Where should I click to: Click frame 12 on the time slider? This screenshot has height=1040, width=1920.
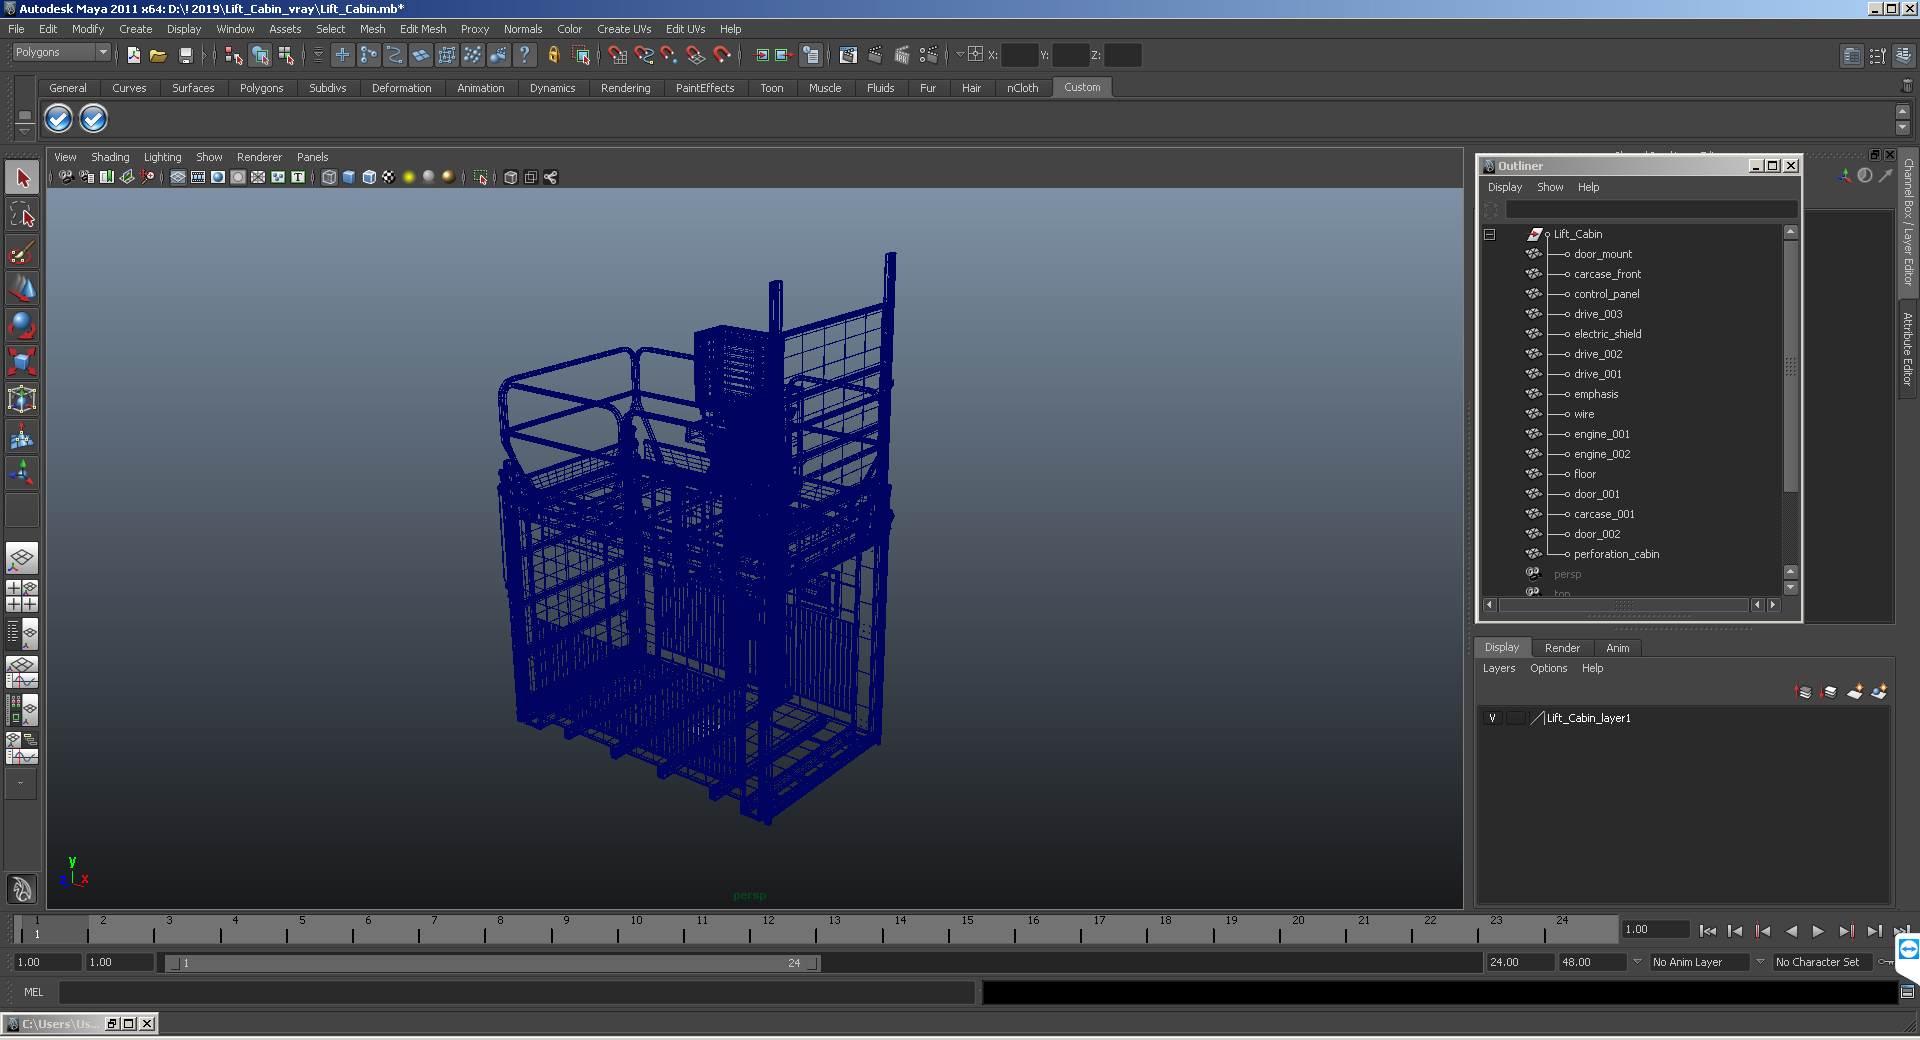point(768,930)
